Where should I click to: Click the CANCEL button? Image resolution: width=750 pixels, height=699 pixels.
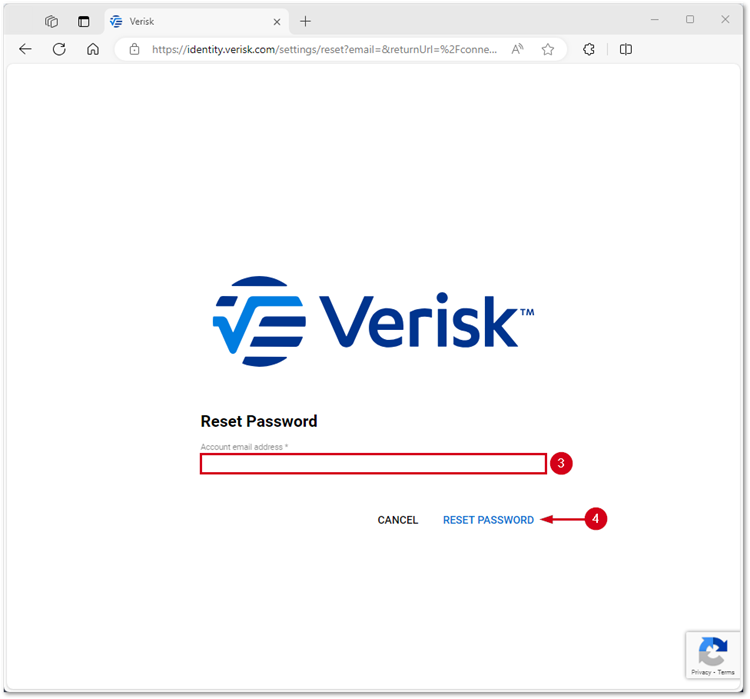(397, 520)
